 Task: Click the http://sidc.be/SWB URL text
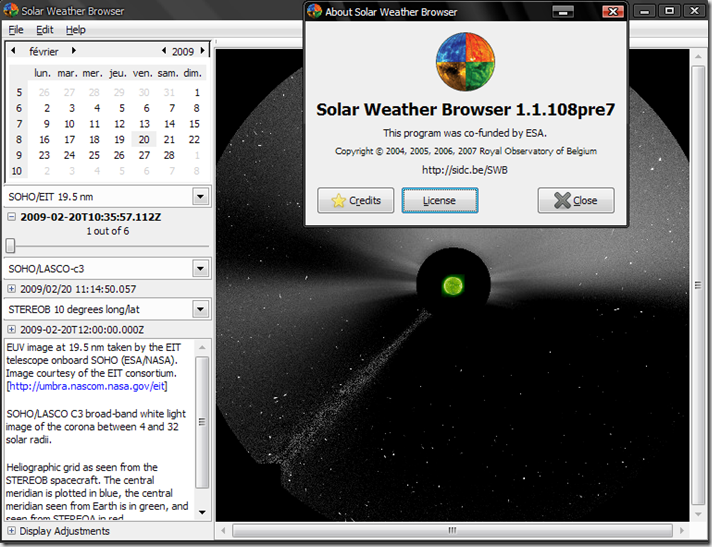(x=465, y=170)
